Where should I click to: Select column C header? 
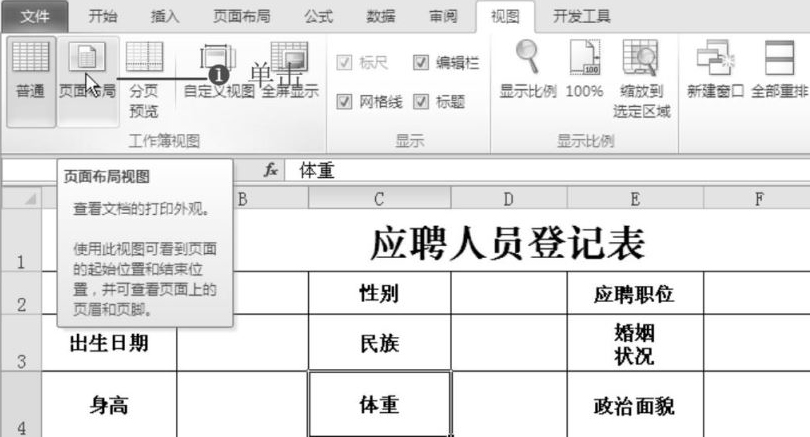(380, 198)
